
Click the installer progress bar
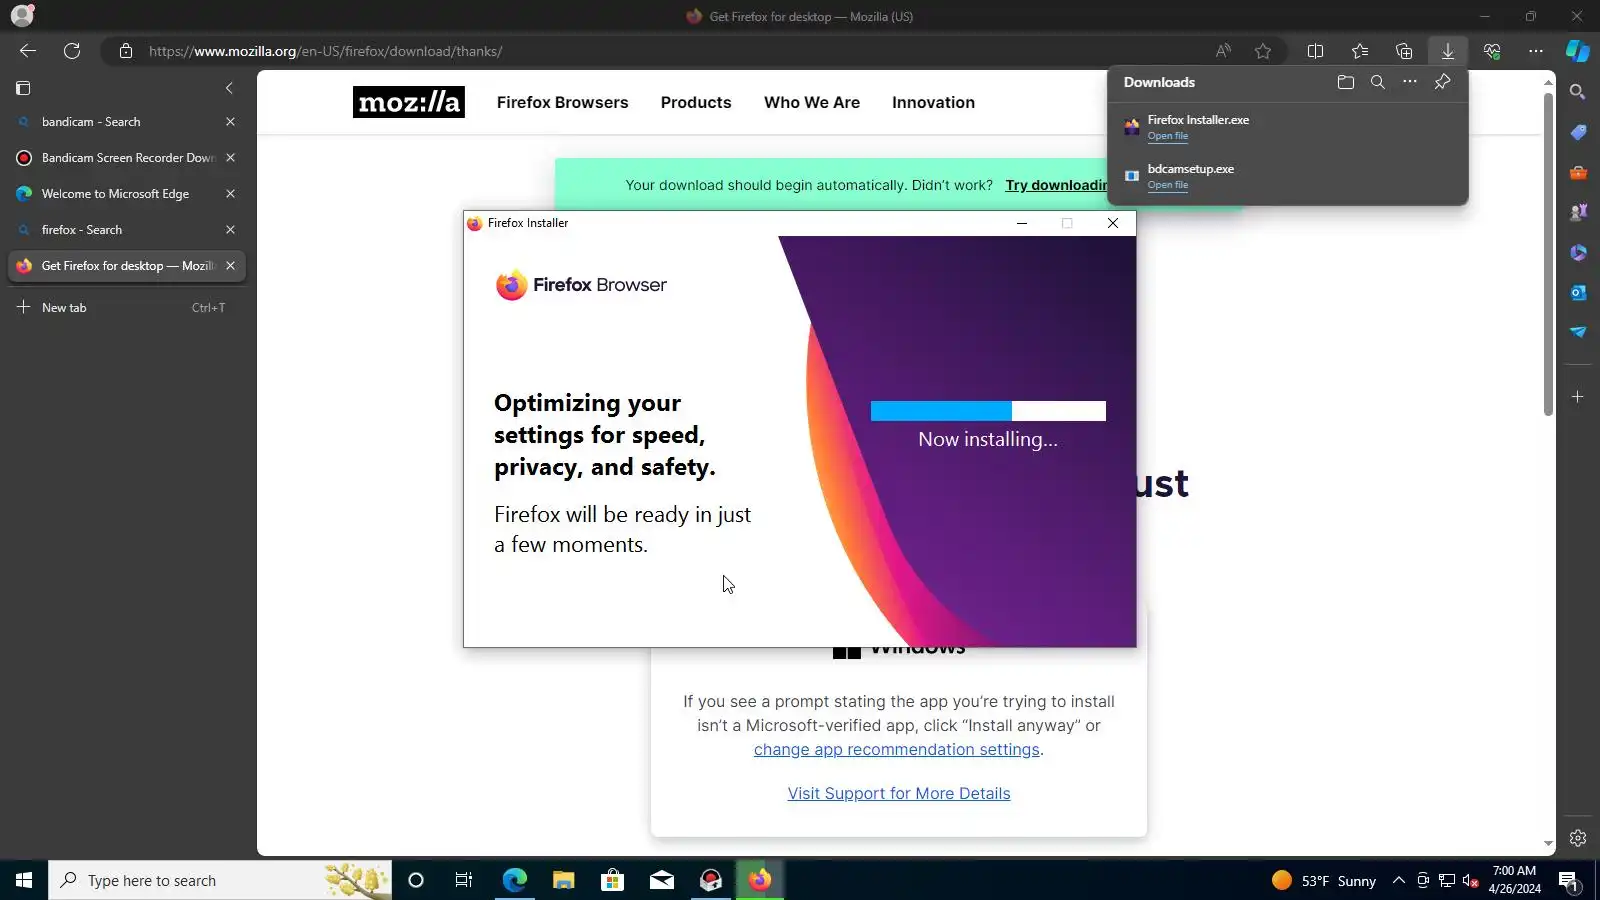(x=988, y=411)
